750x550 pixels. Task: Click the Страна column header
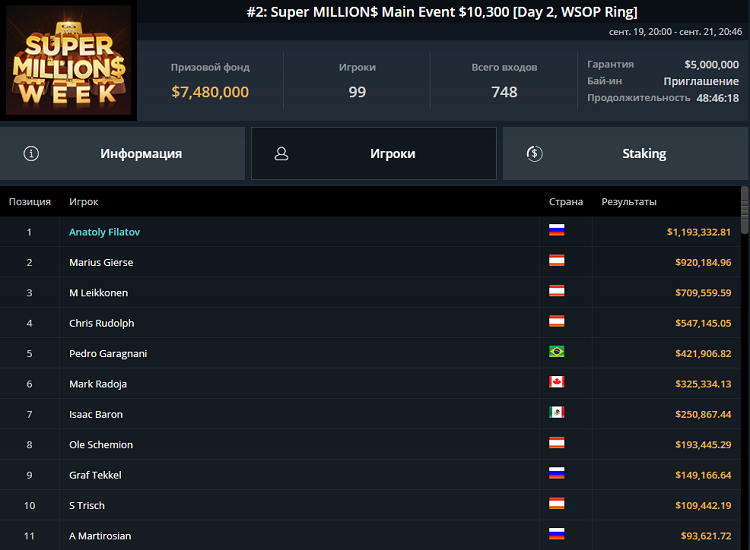tap(566, 202)
